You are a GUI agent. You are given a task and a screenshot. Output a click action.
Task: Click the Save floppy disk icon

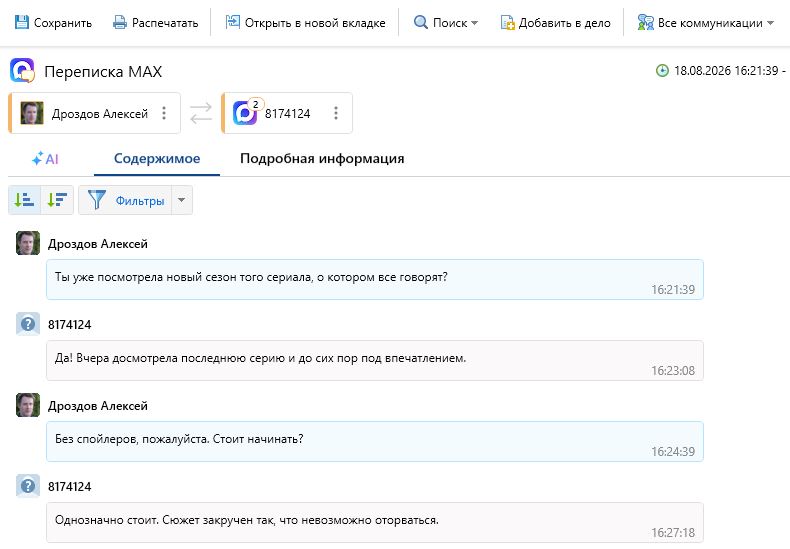tap(22, 22)
